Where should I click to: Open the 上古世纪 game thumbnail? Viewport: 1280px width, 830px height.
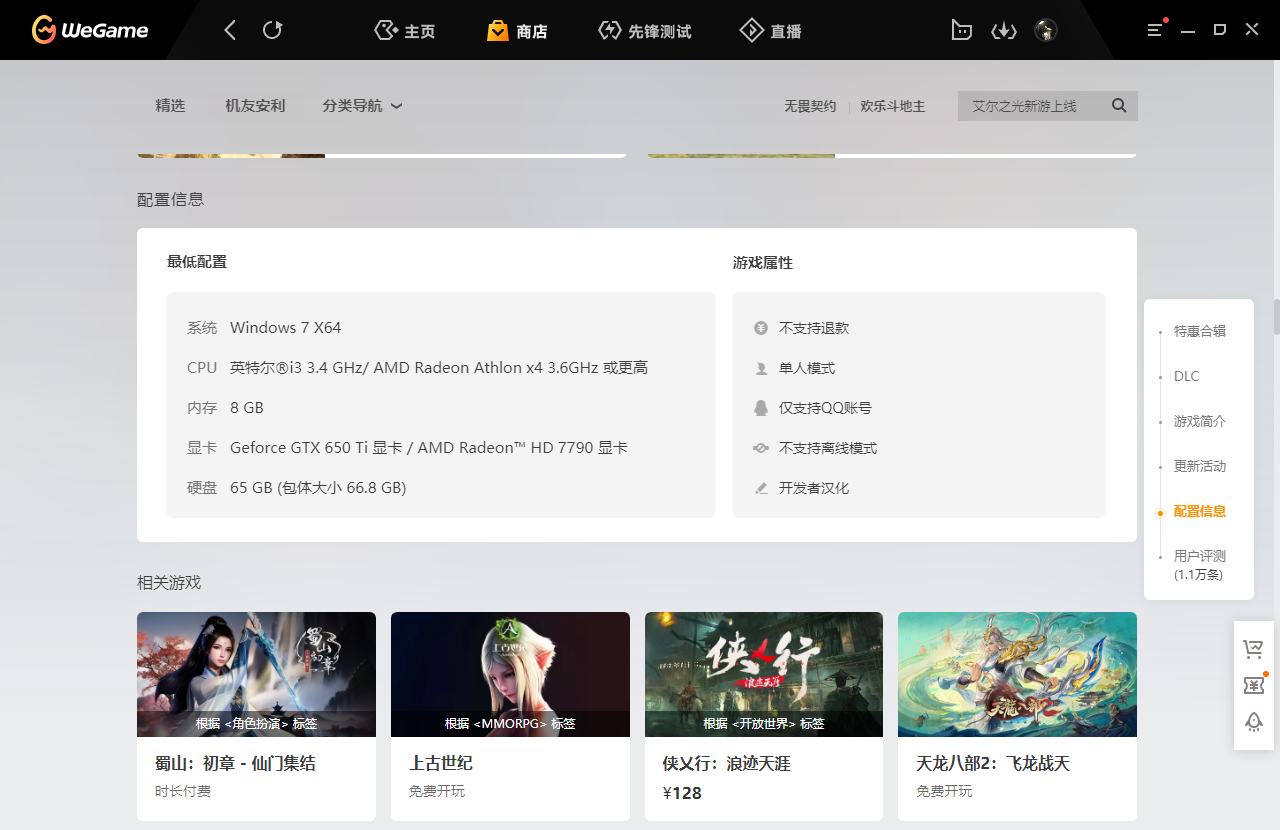(x=510, y=674)
